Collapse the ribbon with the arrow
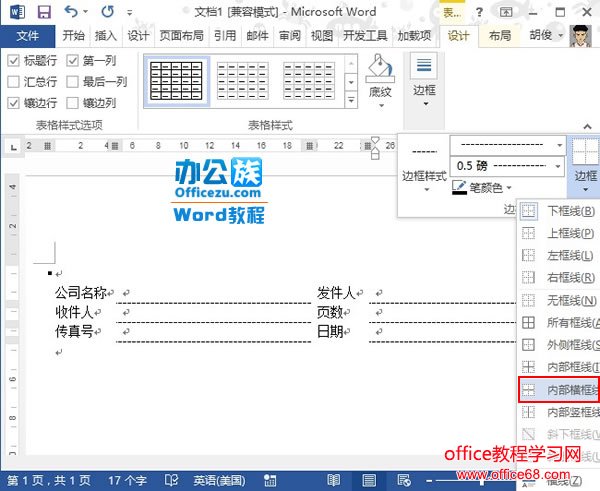Viewport: 600px width, 491px height. 587,126
